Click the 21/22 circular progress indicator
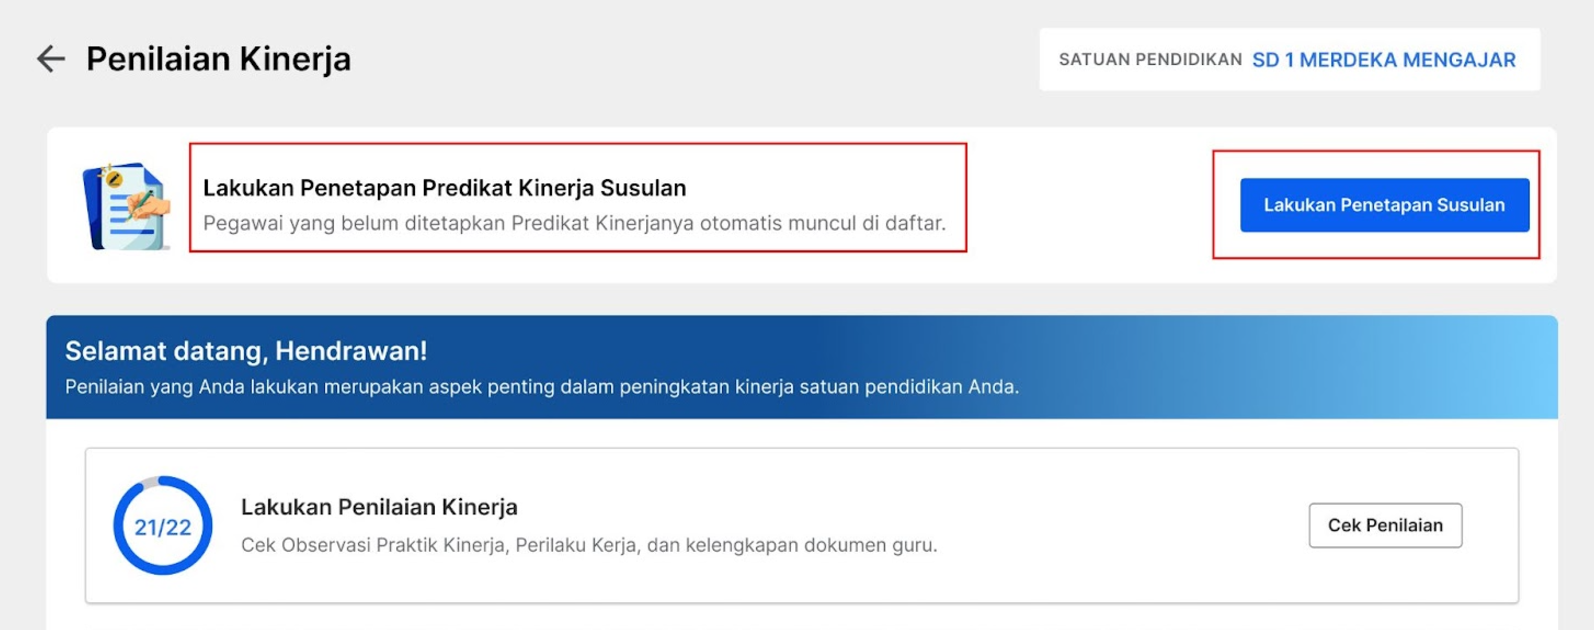 point(163,526)
